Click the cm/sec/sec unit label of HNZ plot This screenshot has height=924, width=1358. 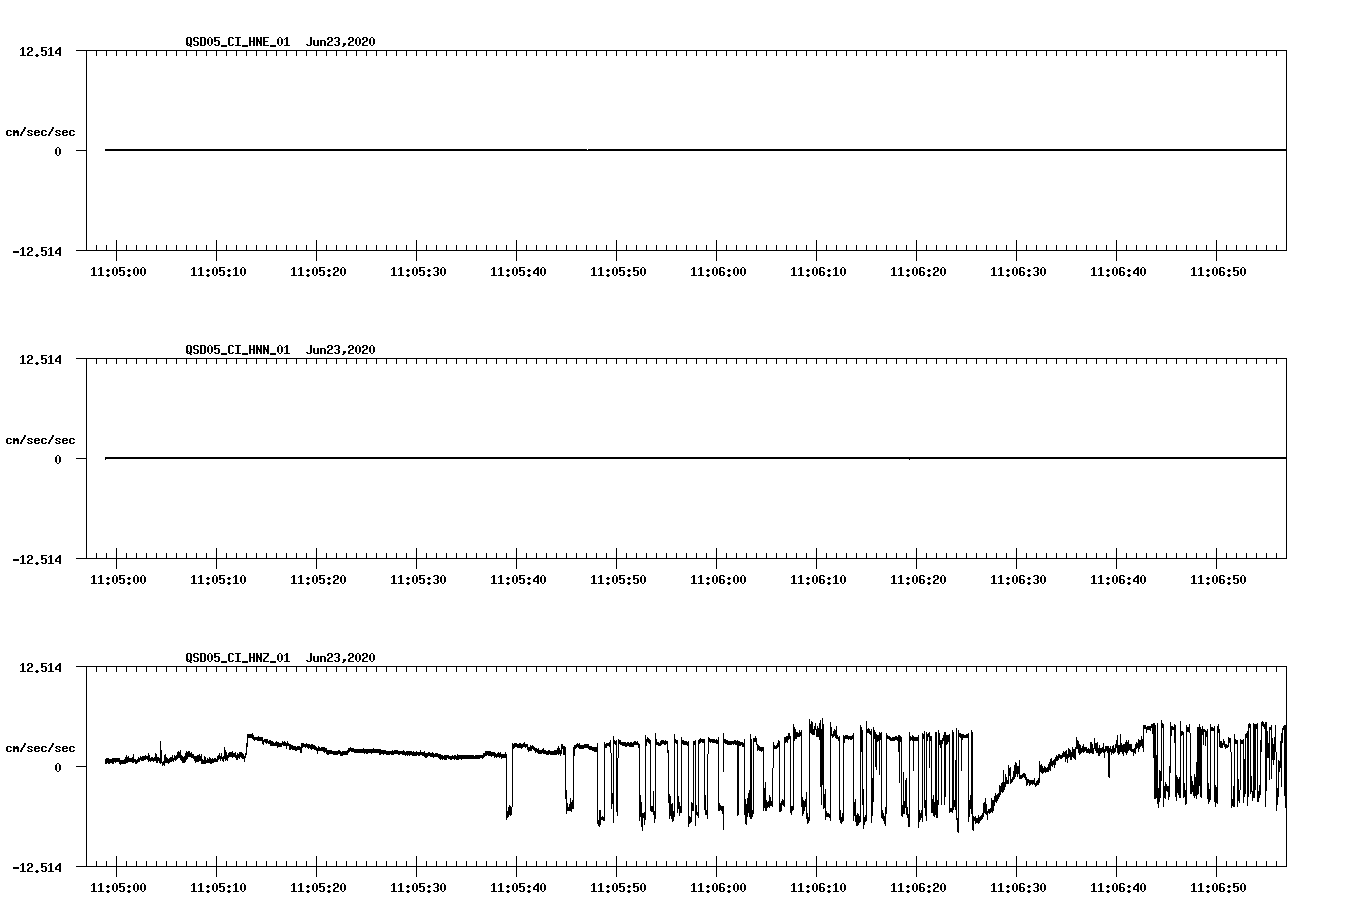(40, 748)
